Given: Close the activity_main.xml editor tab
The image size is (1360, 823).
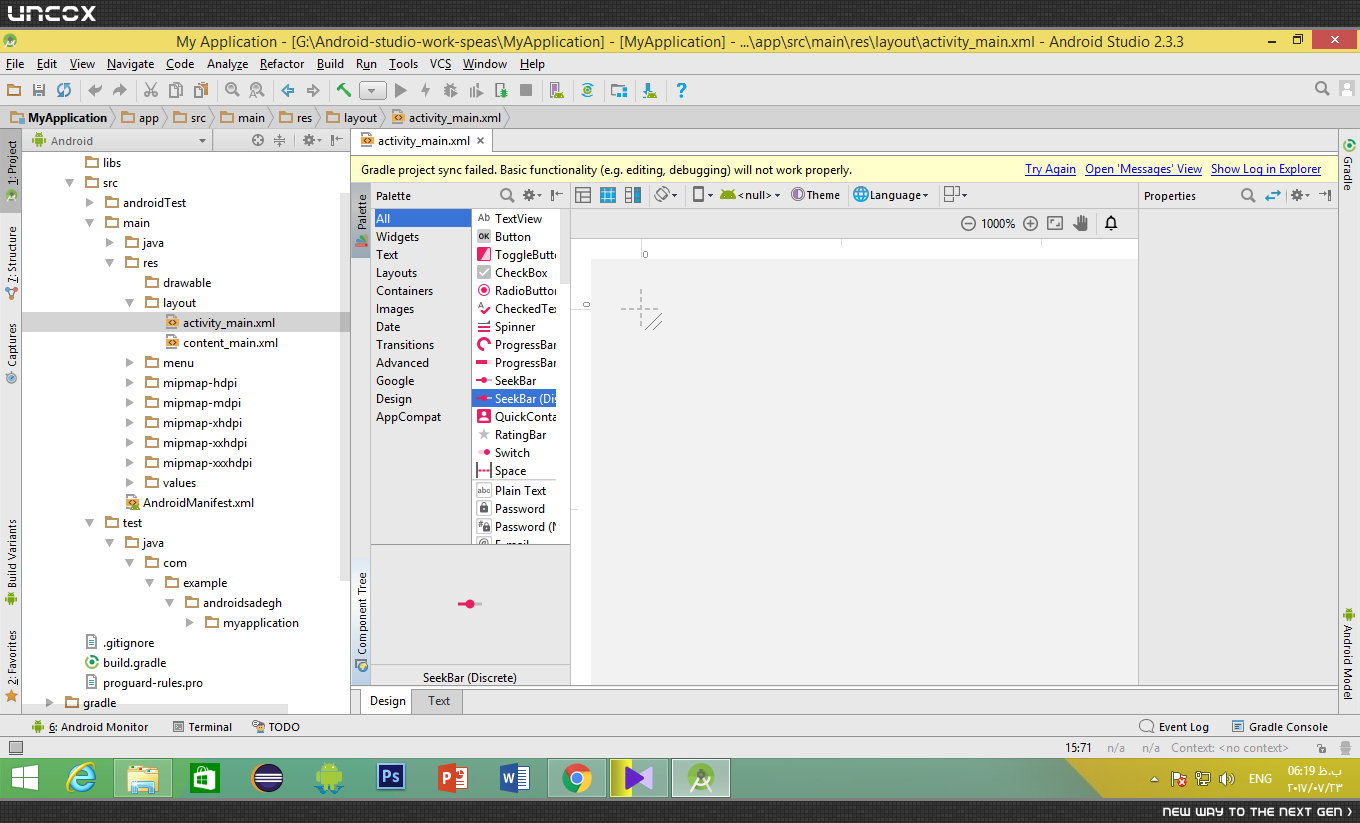Looking at the screenshot, I should pyautogui.click(x=481, y=141).
